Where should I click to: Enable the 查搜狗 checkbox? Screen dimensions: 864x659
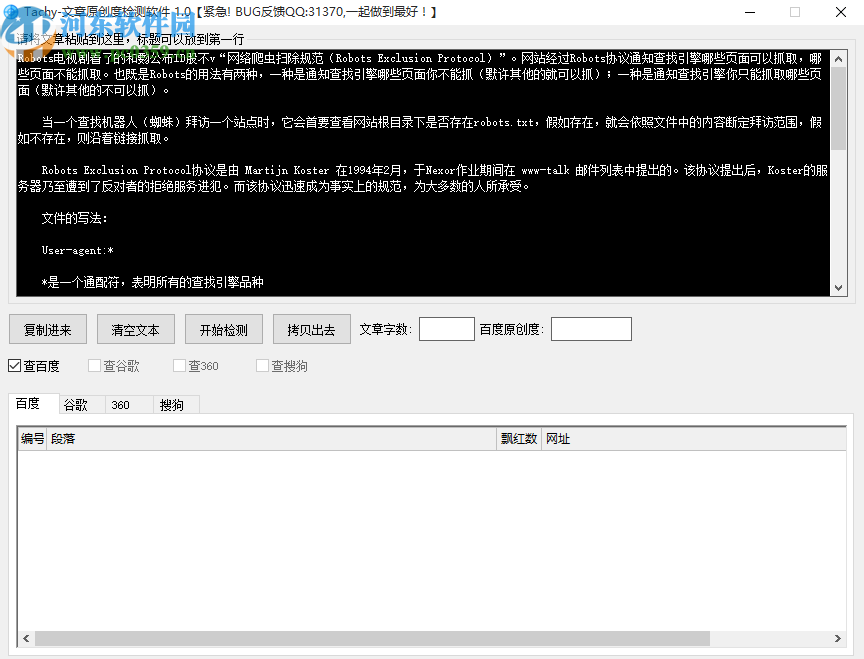[x=259, y=366]
